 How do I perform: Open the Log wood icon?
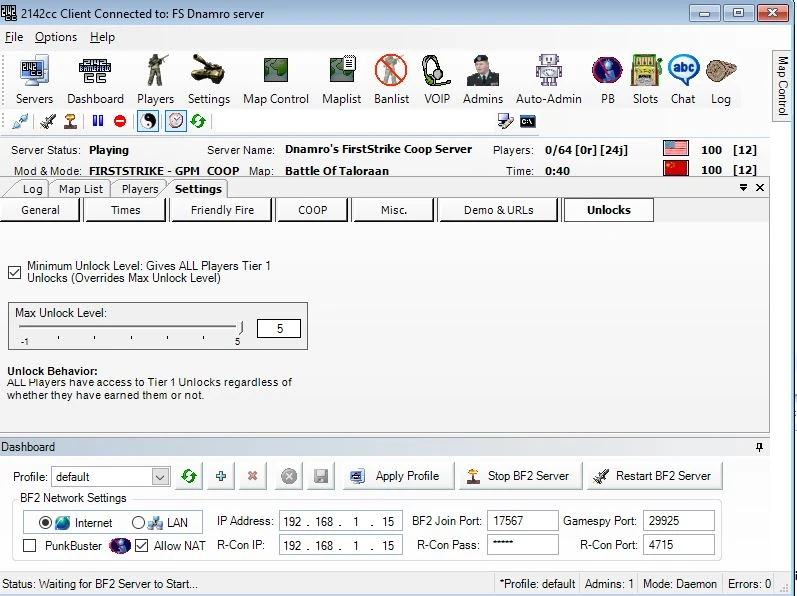pyautogui.click(x=721, y=80)
